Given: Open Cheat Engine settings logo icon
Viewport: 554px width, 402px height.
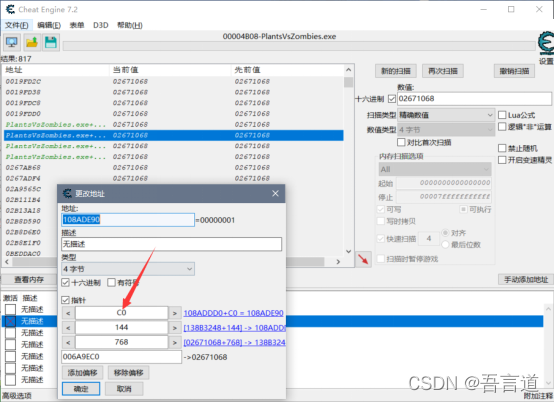Looking at the screenshot, I should (x=546, y=43).
